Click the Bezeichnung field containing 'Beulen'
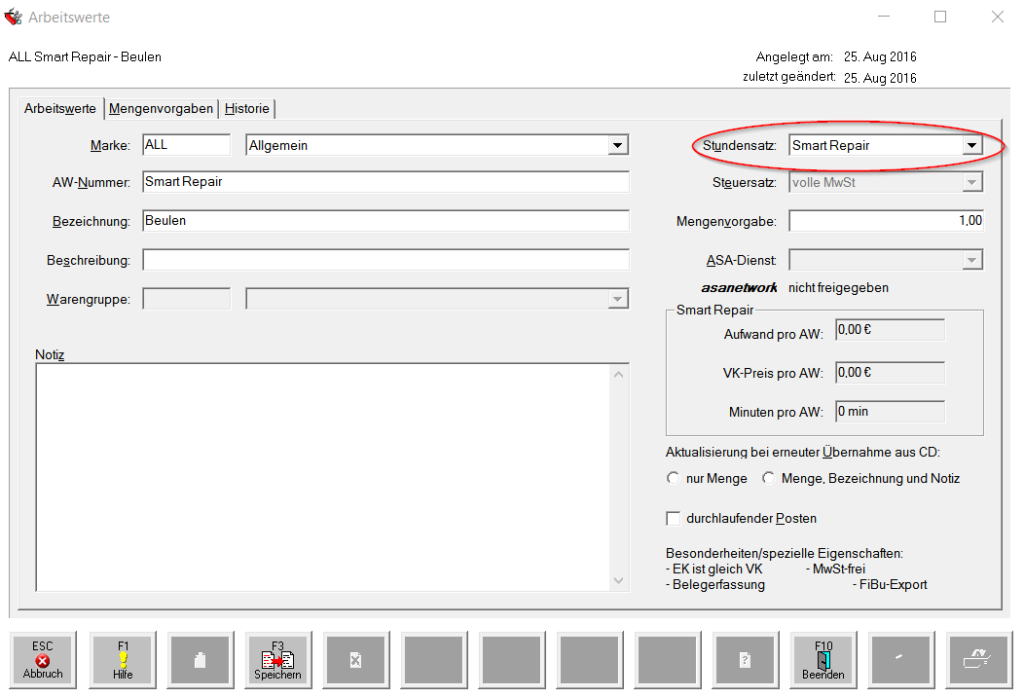Viewport: 1024px width, 698px height. [x=385, y=221]
